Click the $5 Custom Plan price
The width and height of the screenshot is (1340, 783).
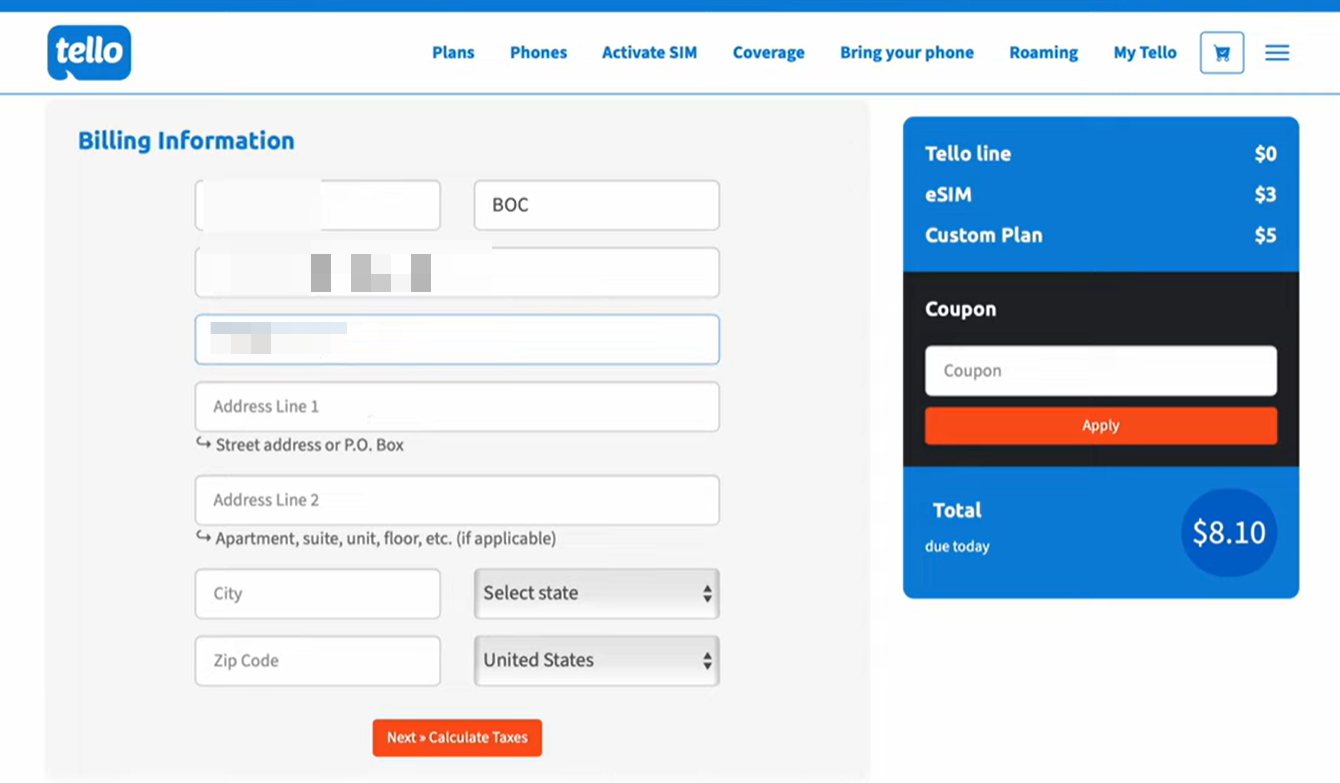tap(1266, 236)
